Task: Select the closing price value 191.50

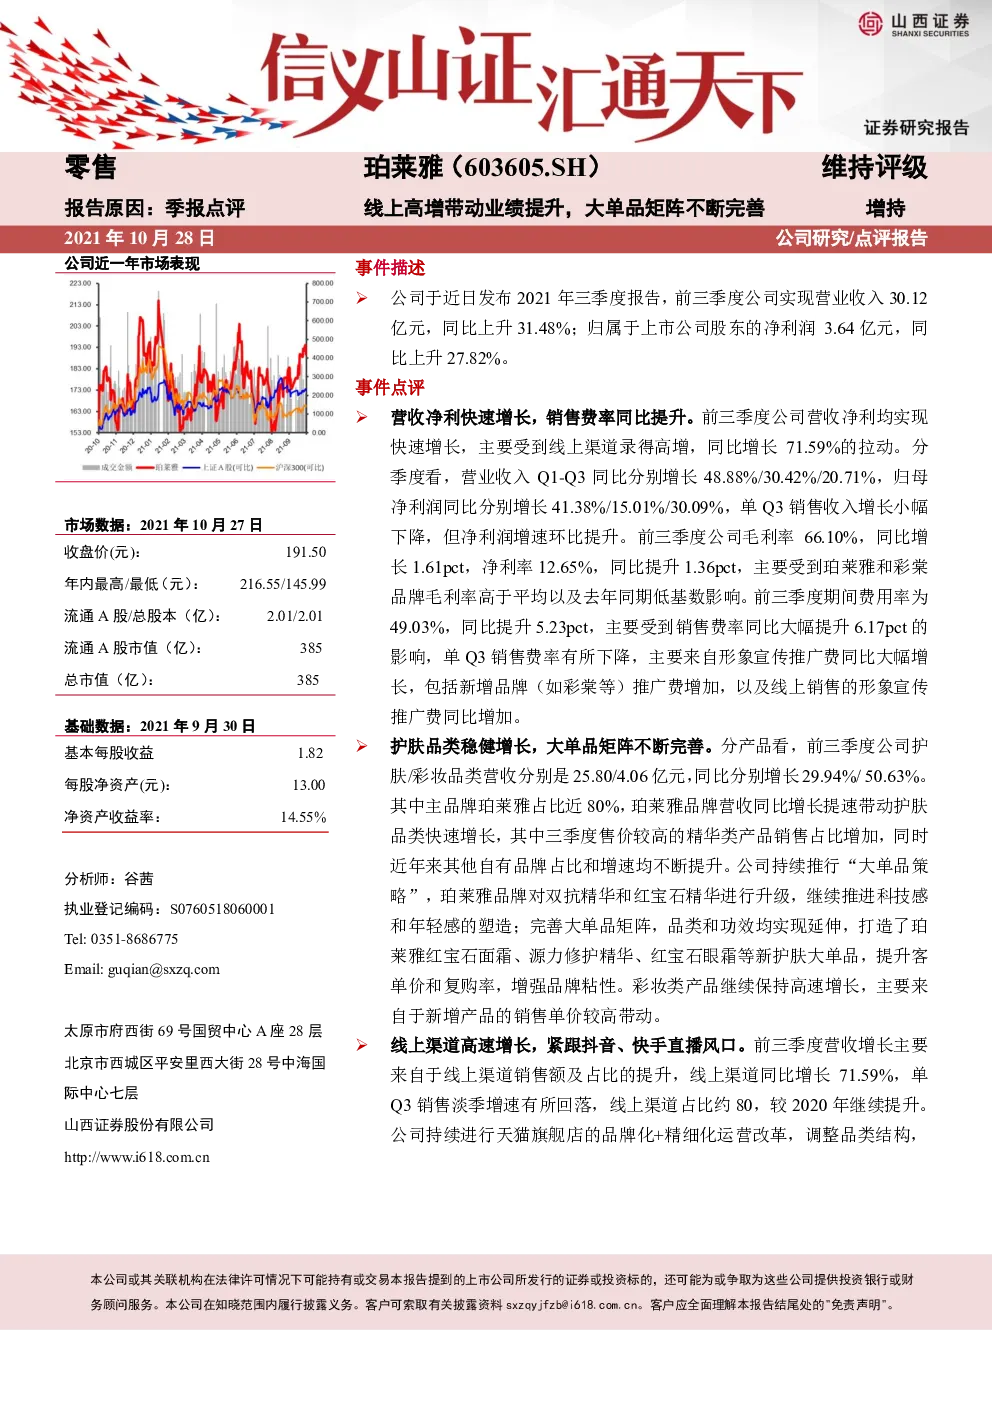Action: click(306, 552)
